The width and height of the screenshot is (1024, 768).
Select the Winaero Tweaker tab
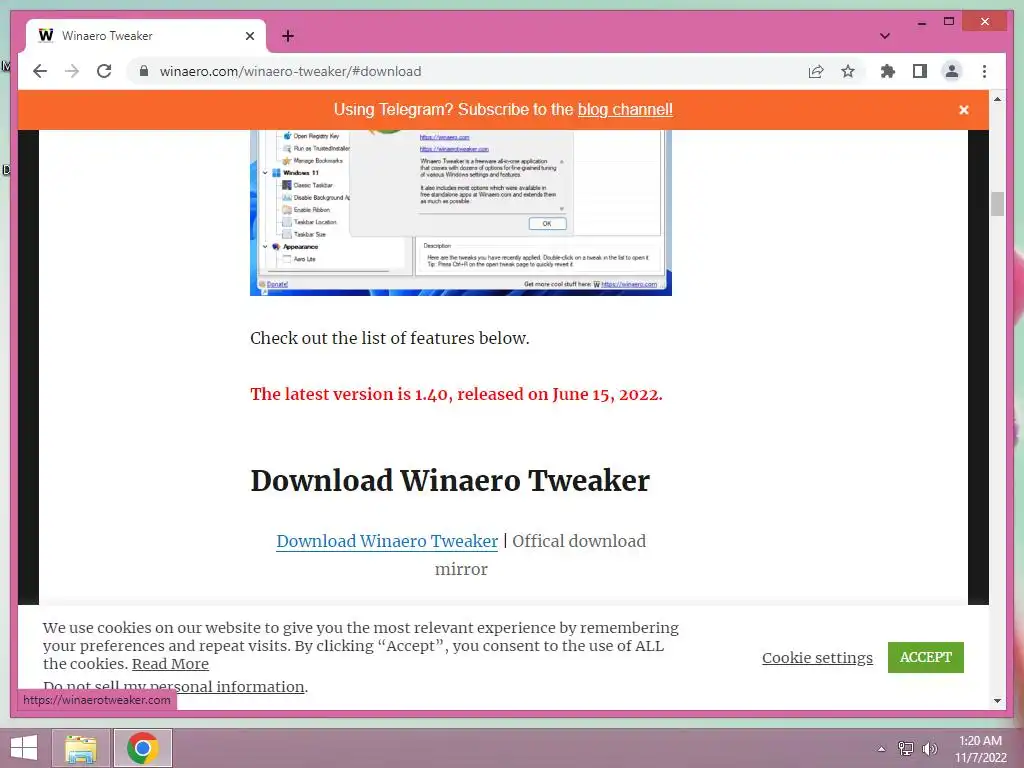(x=145, y=36)
